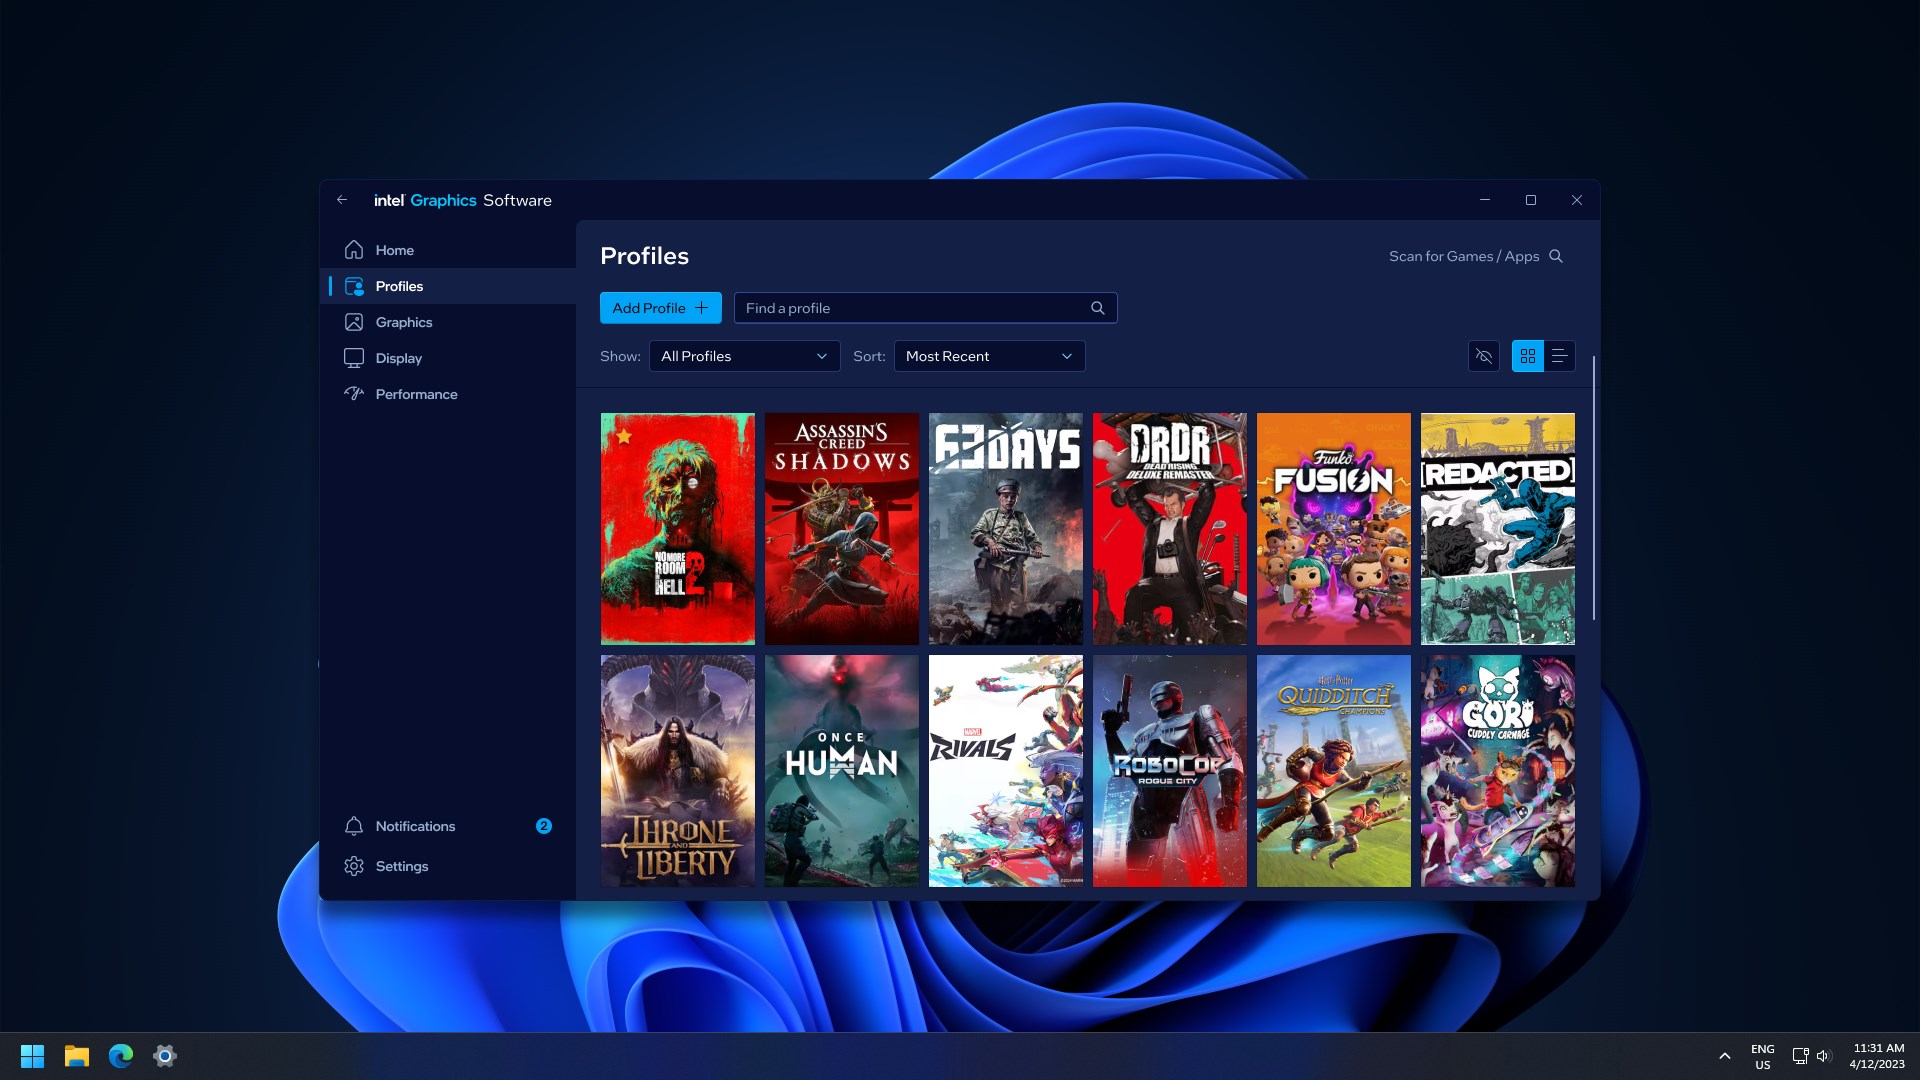
Task: Select the Graphics section icon
Action: click(x=354, y=321)
